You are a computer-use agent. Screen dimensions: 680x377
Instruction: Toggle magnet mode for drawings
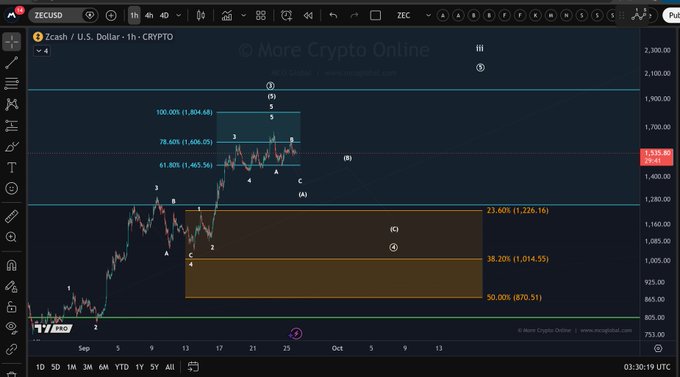click(x=12, y=265)
